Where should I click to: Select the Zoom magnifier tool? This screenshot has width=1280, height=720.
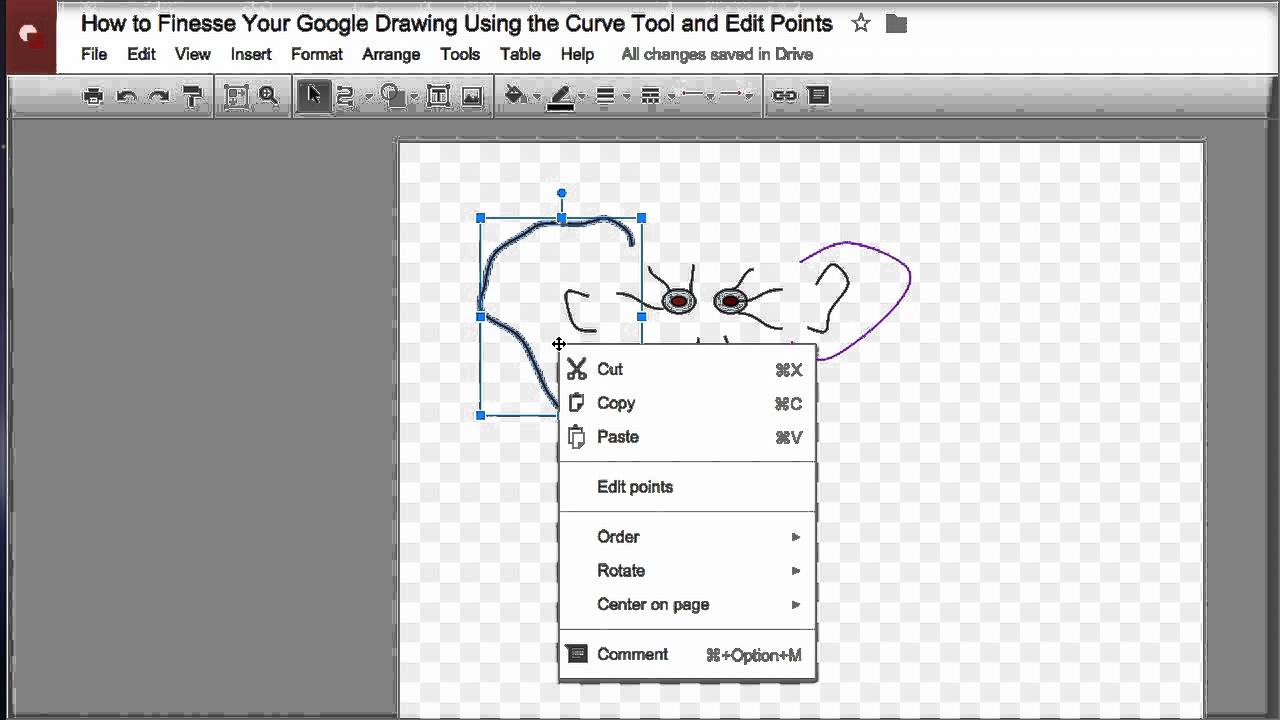point(268,96)
